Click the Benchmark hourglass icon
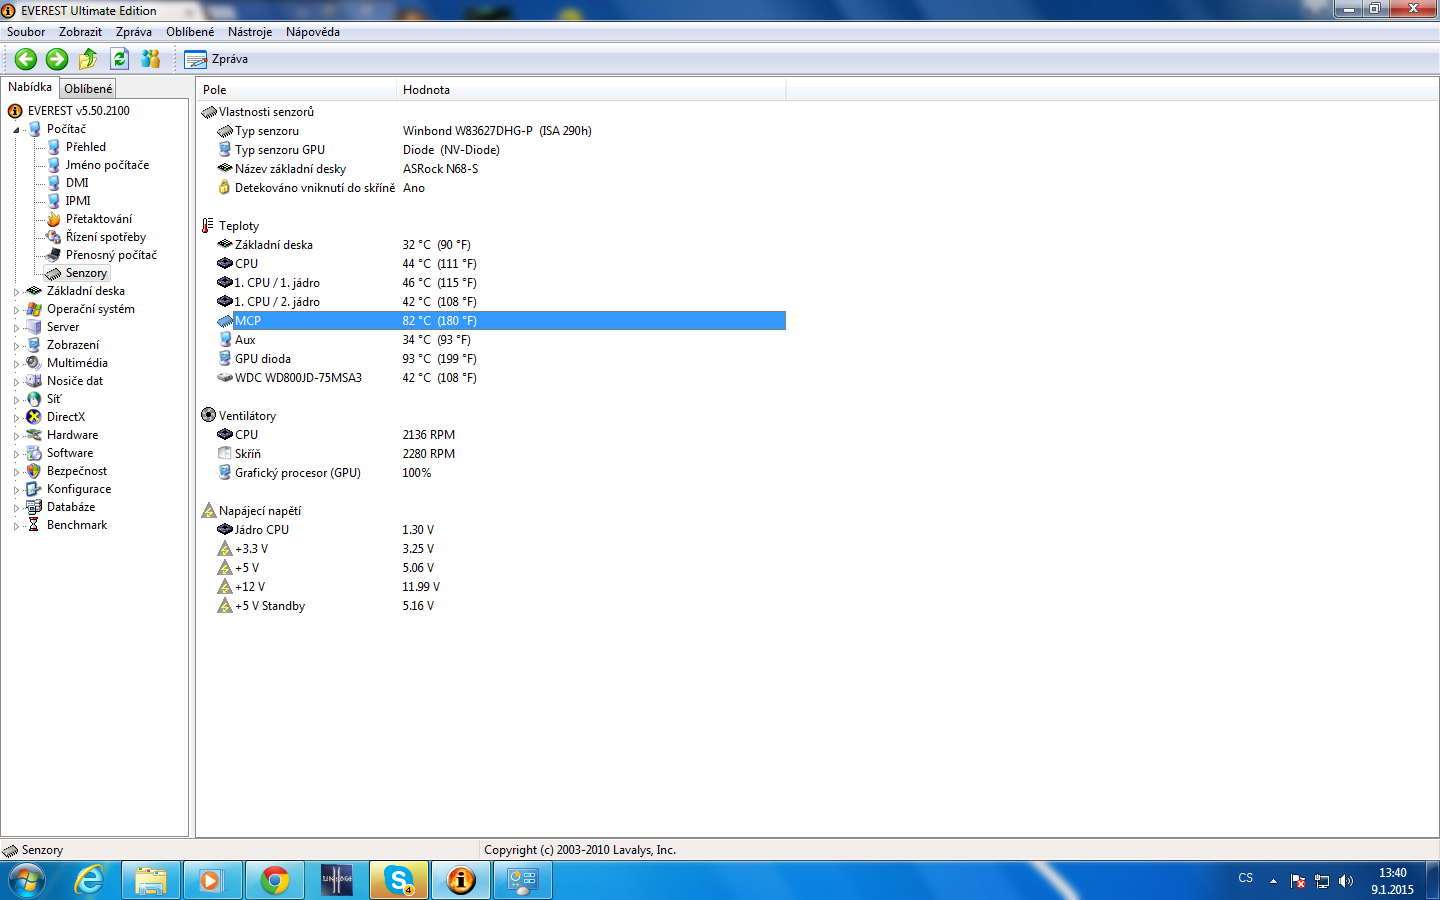 (x=34, y=525)
